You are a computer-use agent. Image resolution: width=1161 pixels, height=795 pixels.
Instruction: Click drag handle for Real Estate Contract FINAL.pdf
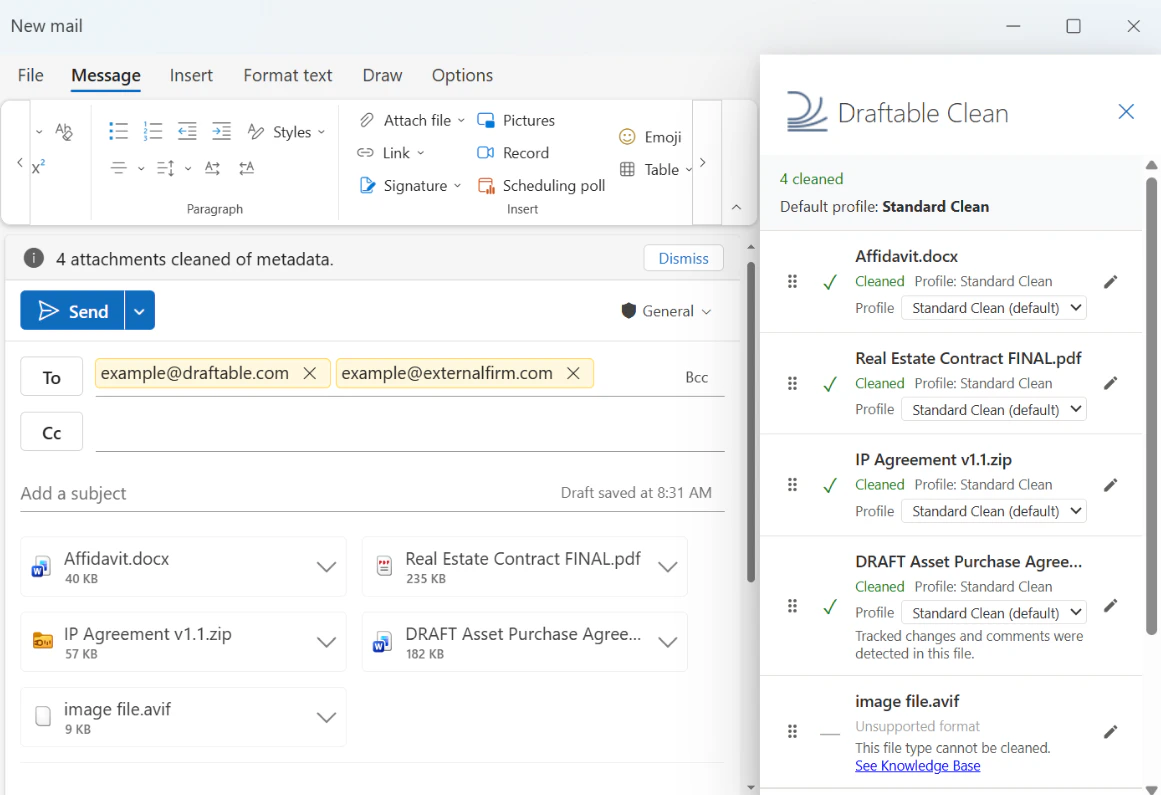click(x=792, y=383)
